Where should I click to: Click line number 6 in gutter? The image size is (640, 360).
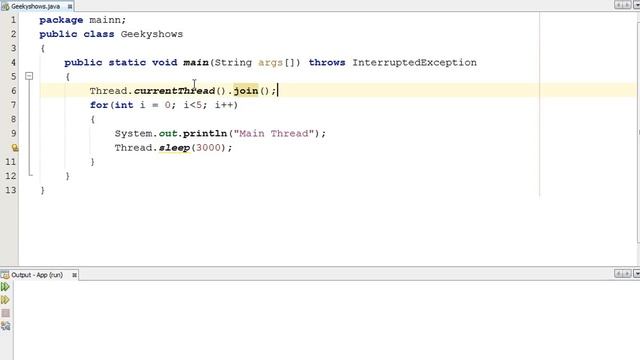point(13,91)
